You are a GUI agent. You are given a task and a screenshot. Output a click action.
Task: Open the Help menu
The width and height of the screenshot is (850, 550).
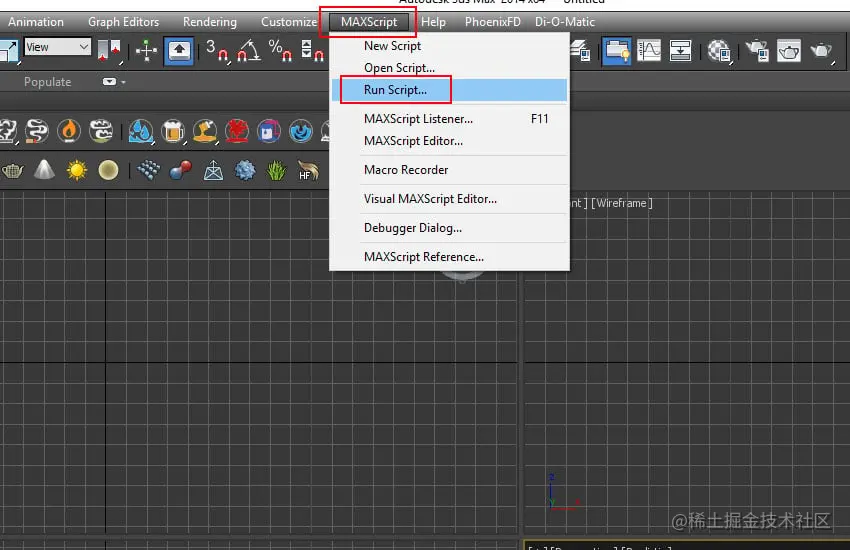[x=433, y=22]
